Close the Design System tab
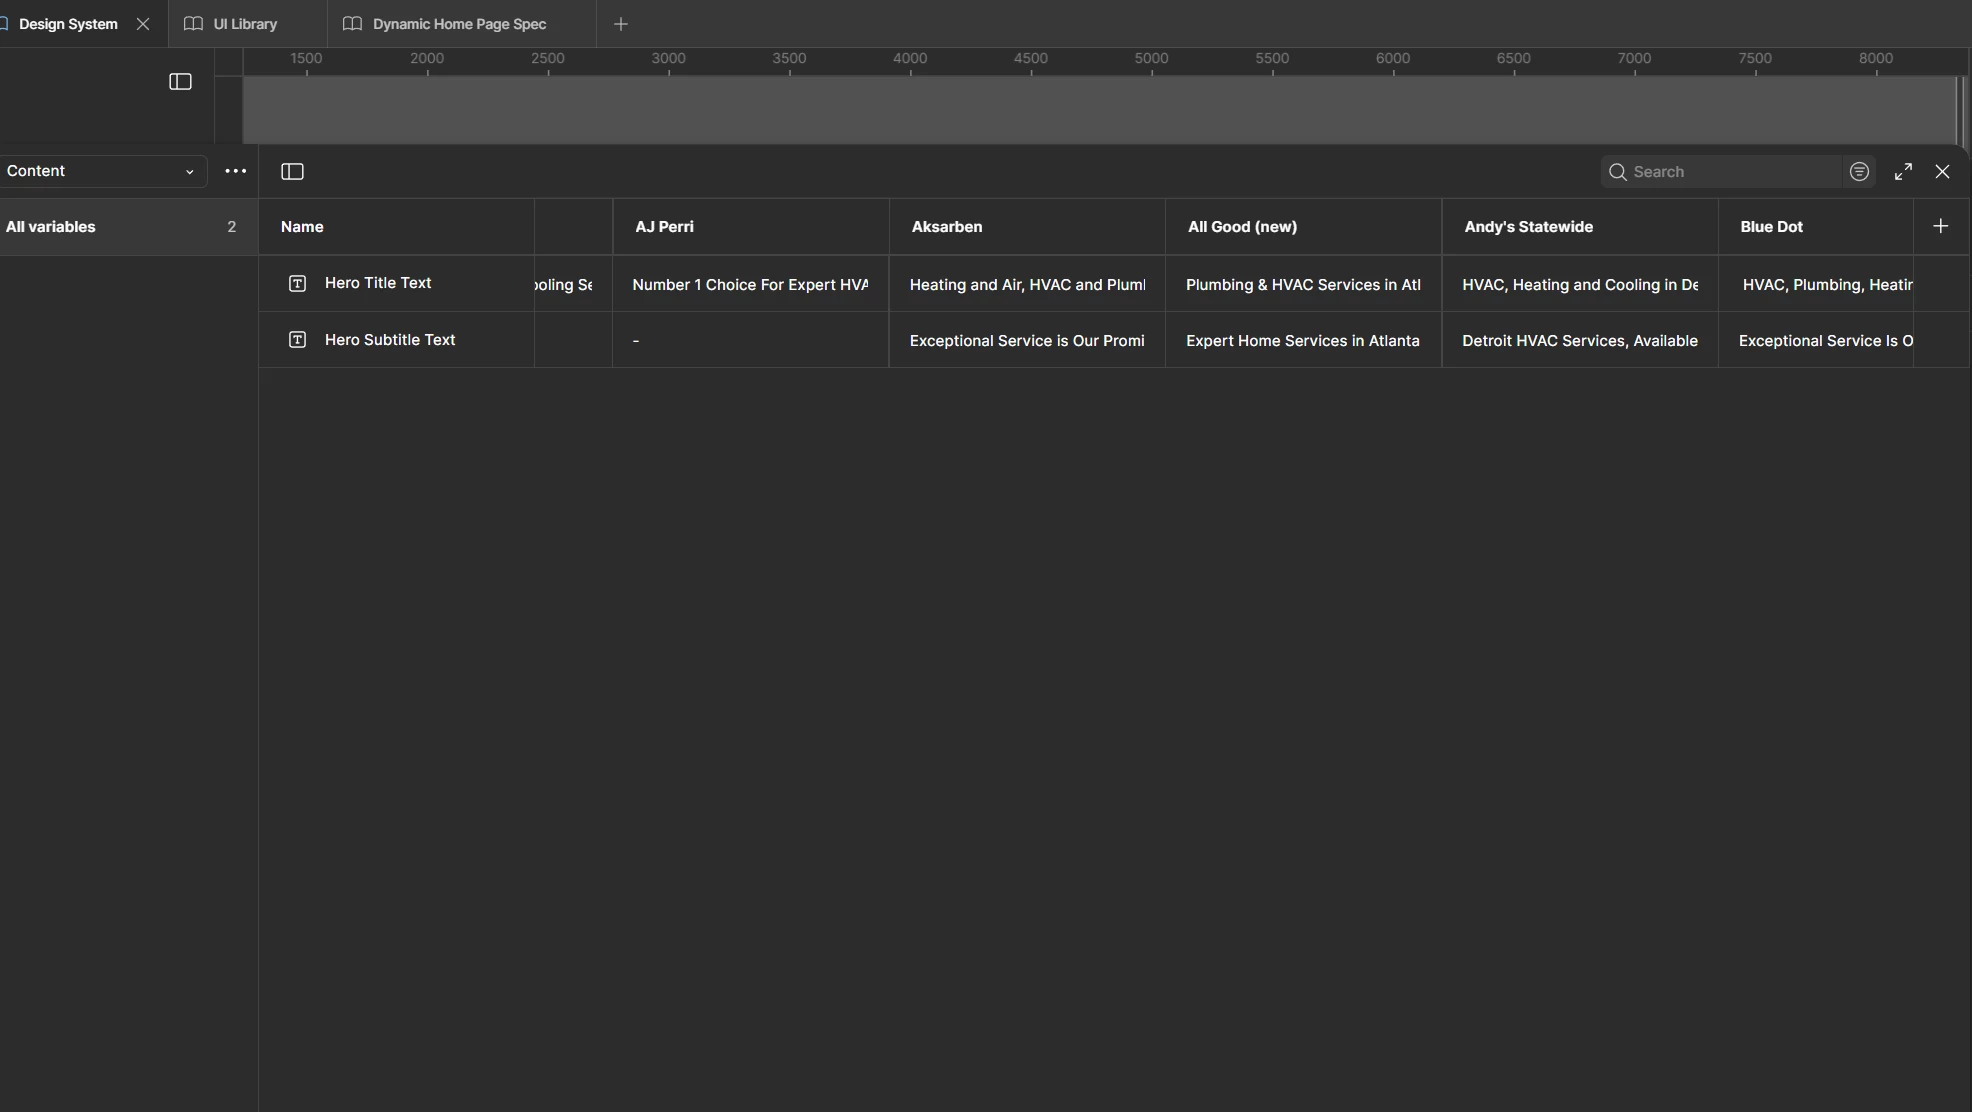The image size is (1972, 1112). pos(143,24)
